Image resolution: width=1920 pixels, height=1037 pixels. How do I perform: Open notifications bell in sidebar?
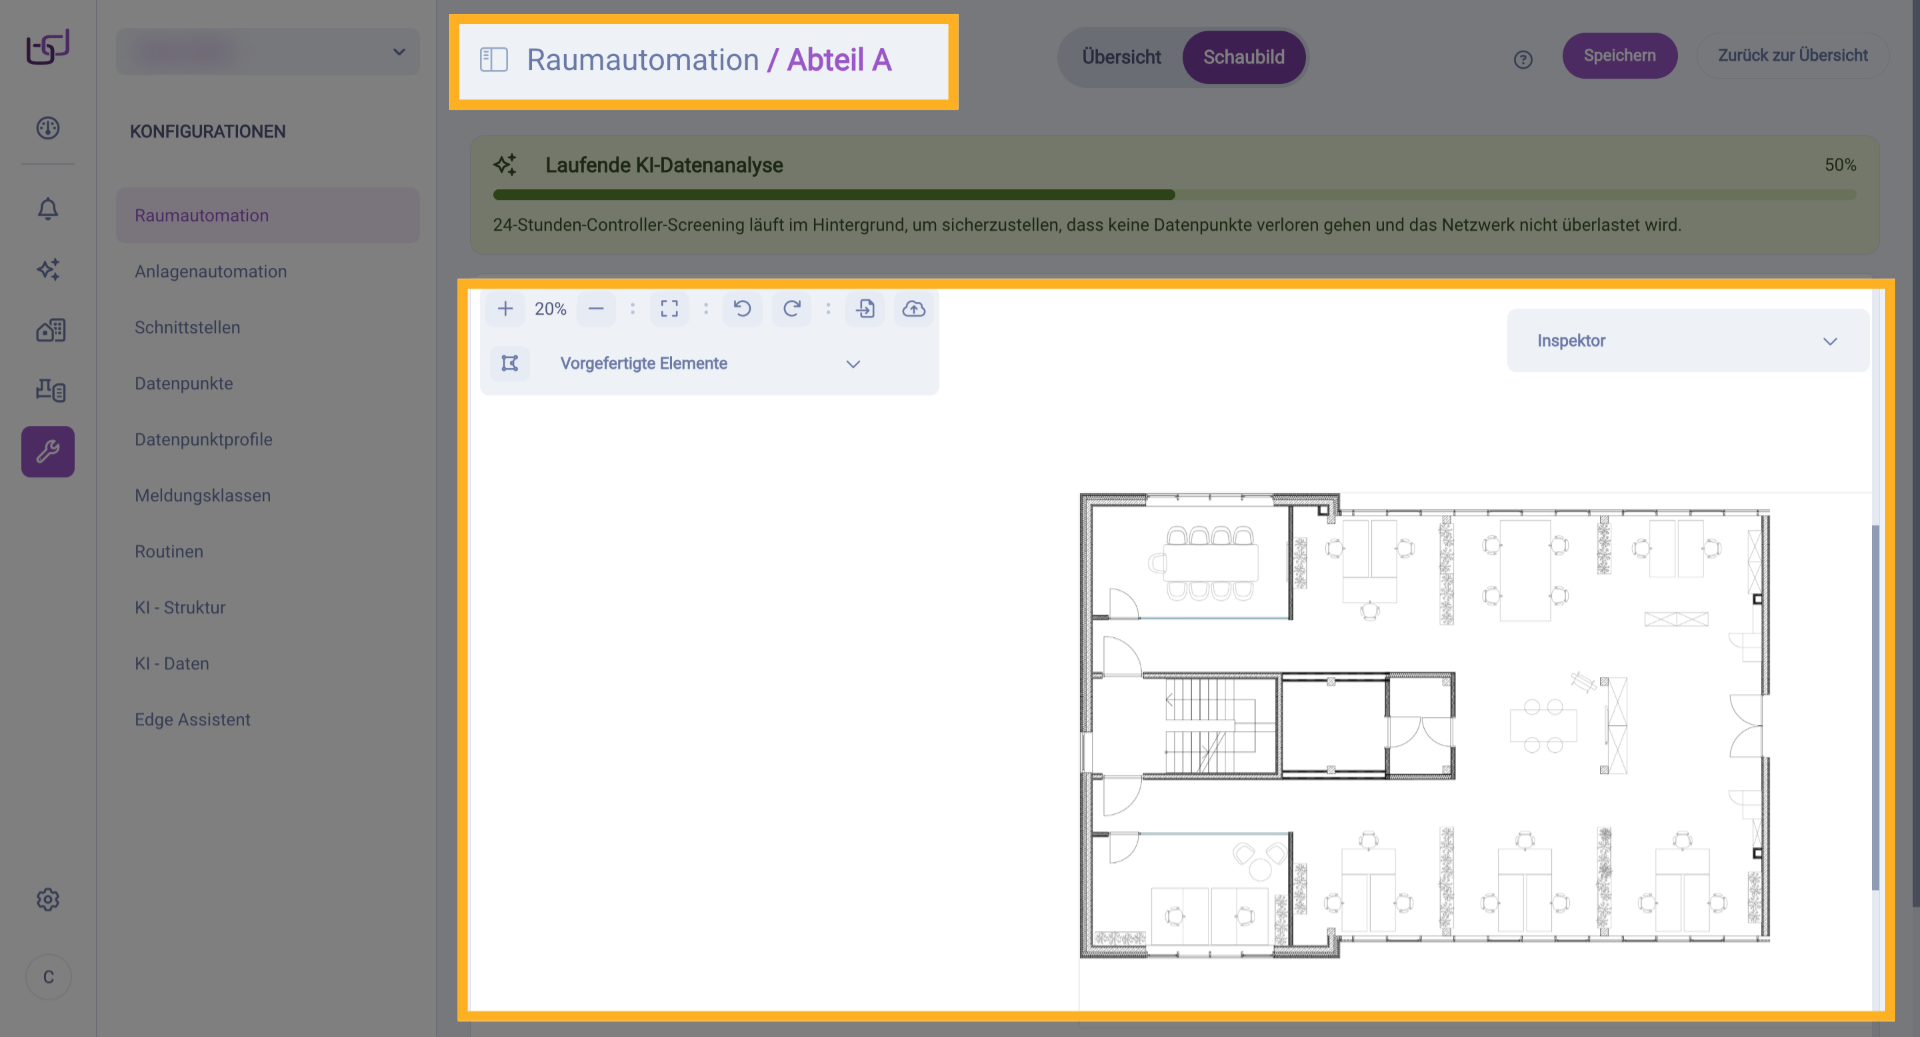pos(48,209)
